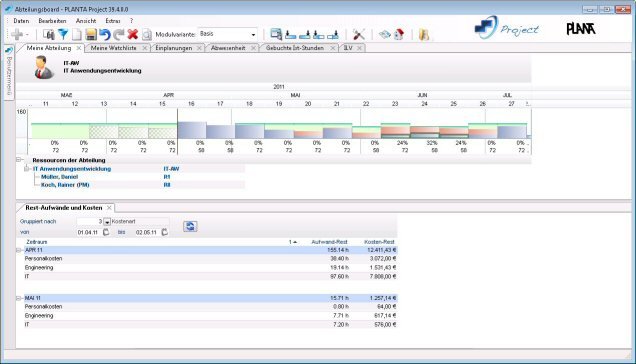Click the Gruppiert nach value field 3
Viewport: 636px width, 364px height.
(90, 222)
